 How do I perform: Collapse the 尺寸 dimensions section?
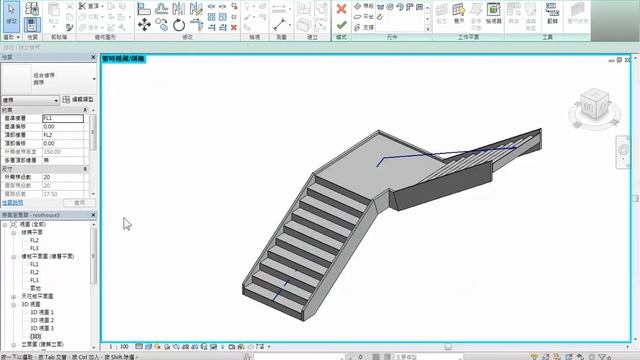point(85,169)
